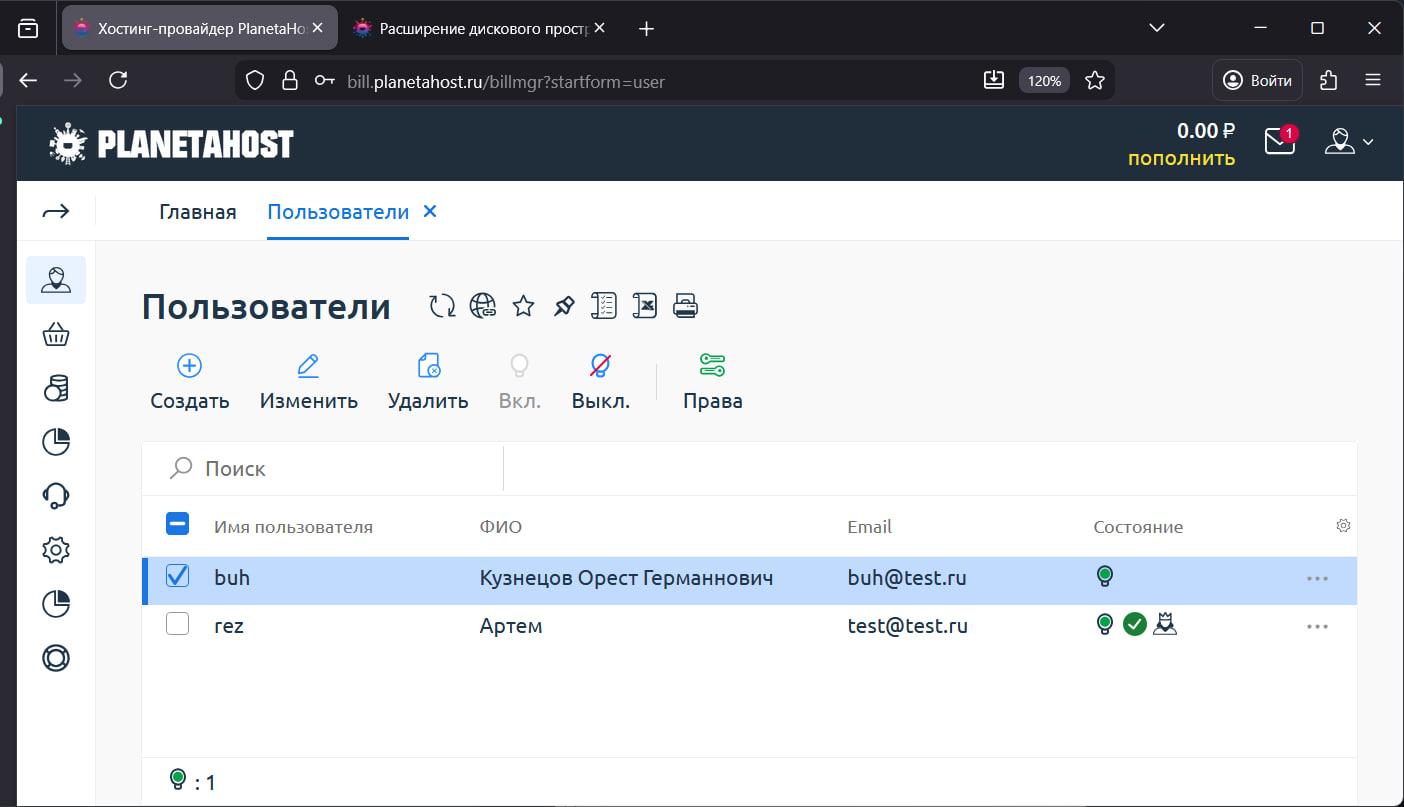Open the browser tabs list chevron
This screenshot has height=807, width=1404.
click(1156, 27)
